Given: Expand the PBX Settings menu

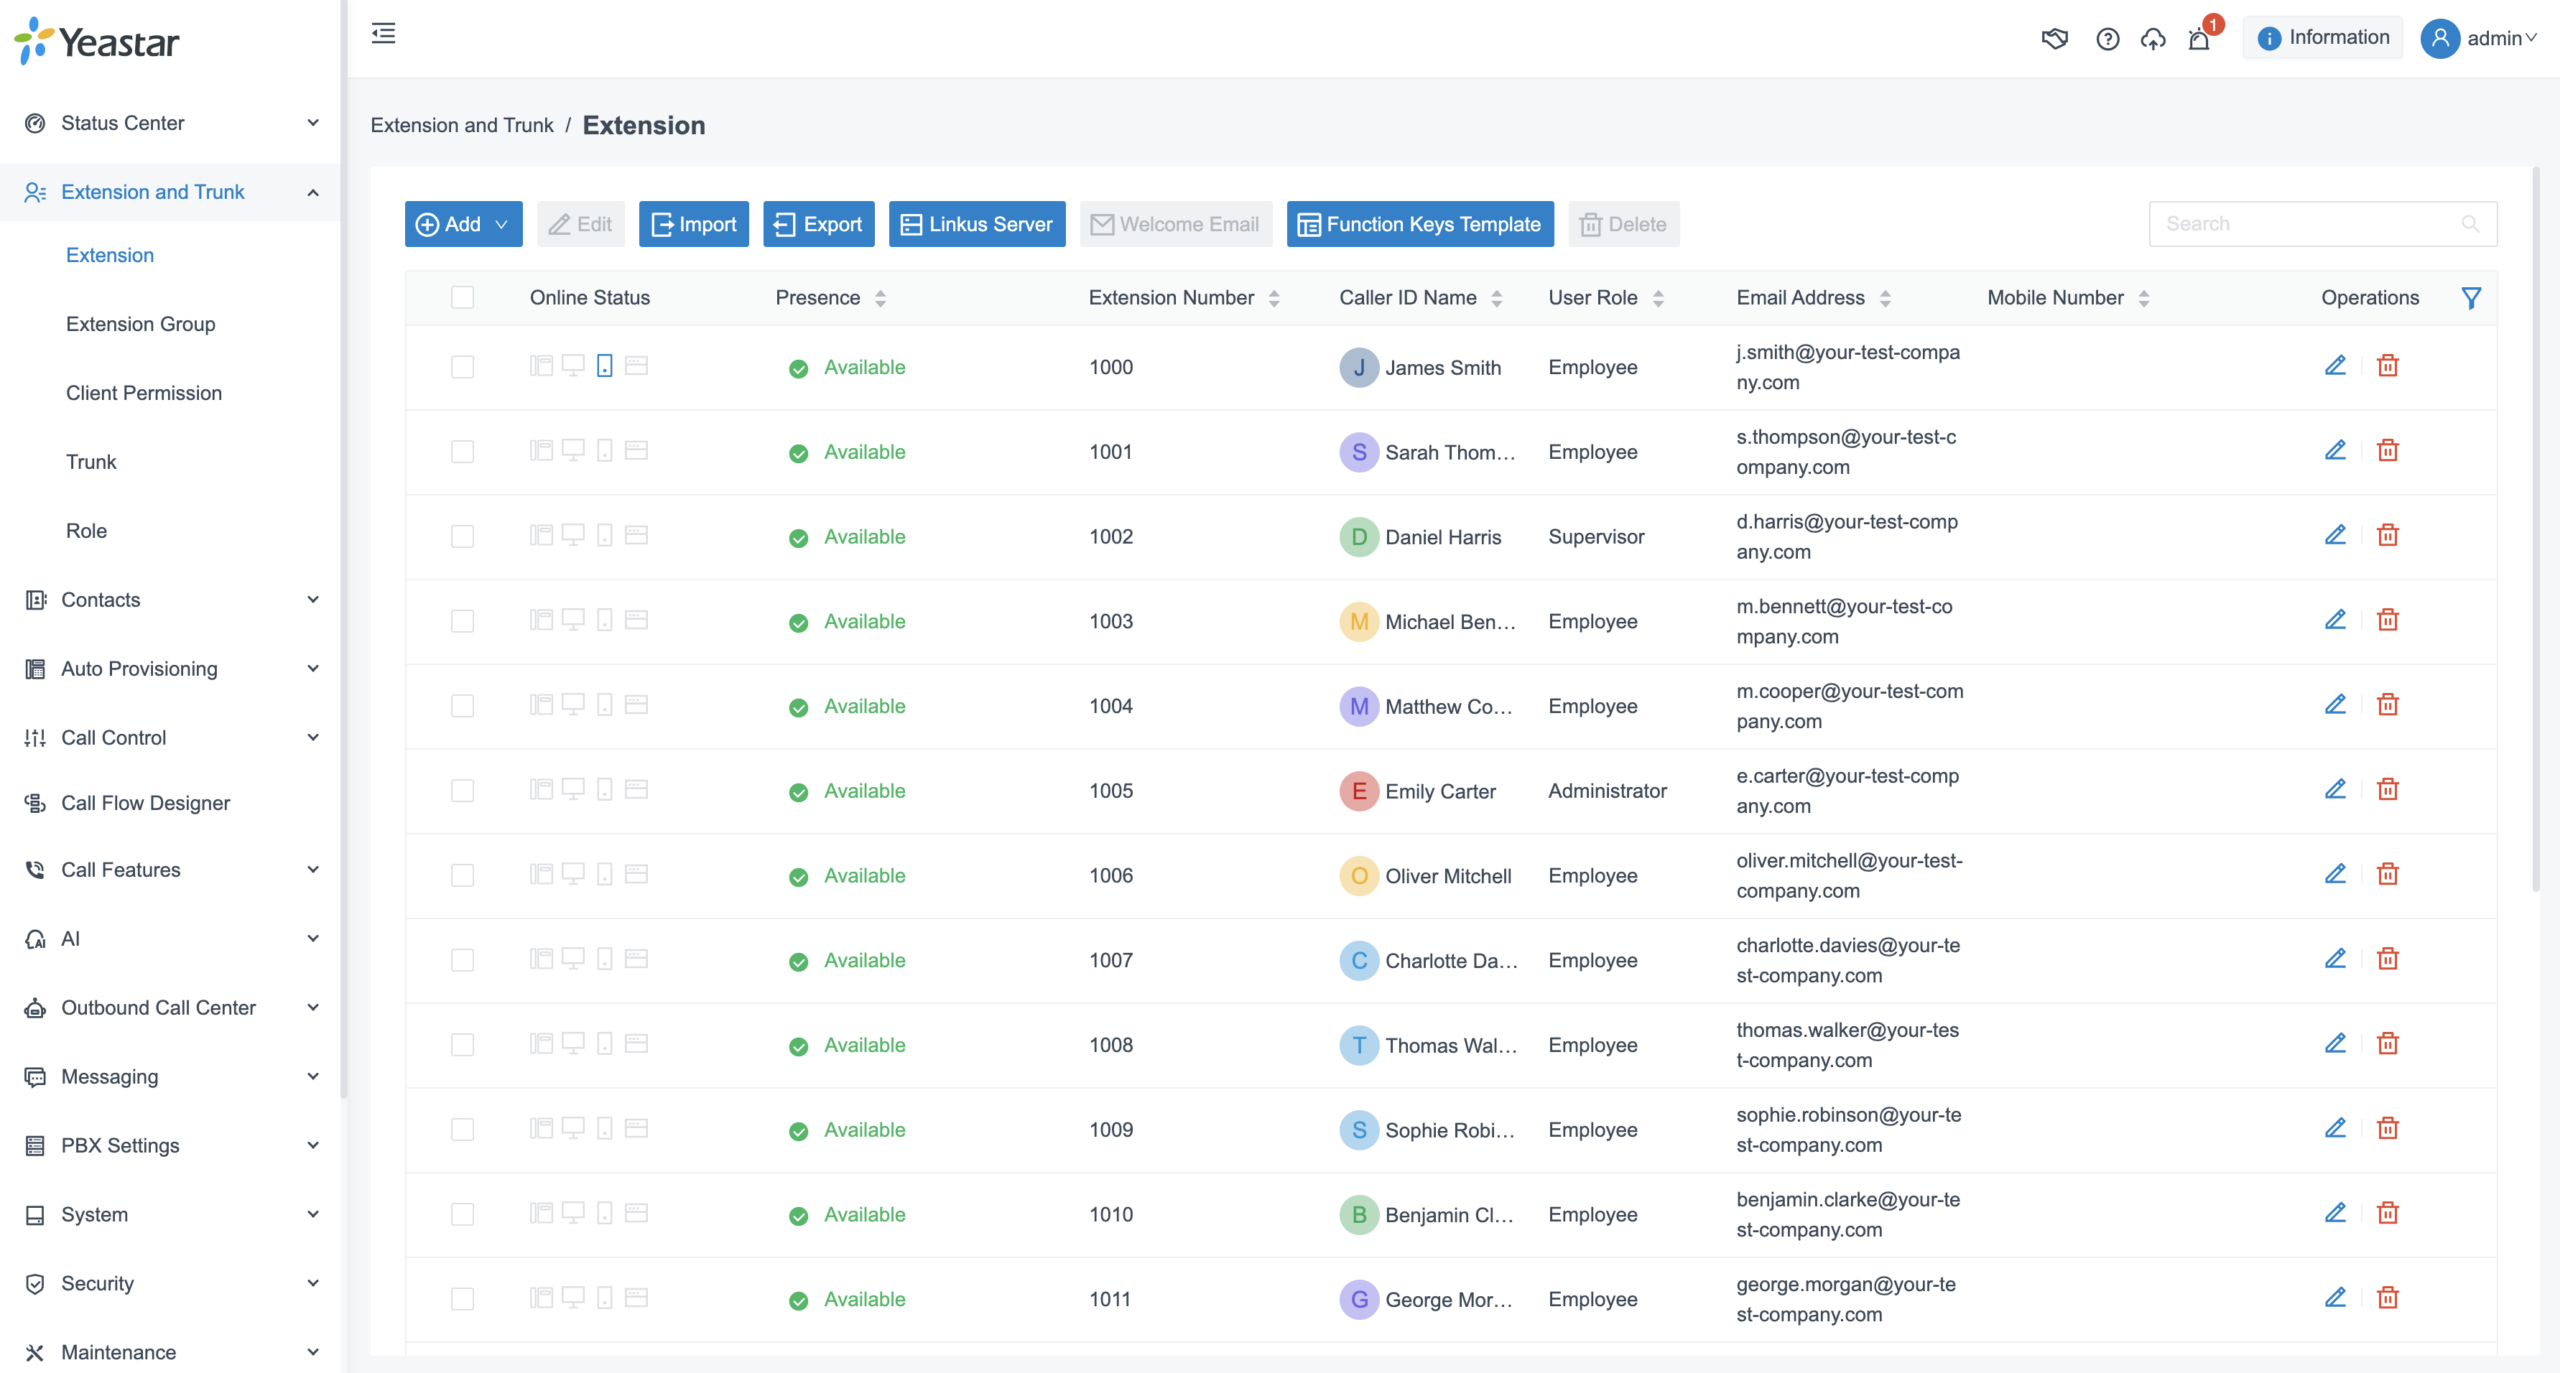Looking at the screenshot, I should coord(170,1146).
